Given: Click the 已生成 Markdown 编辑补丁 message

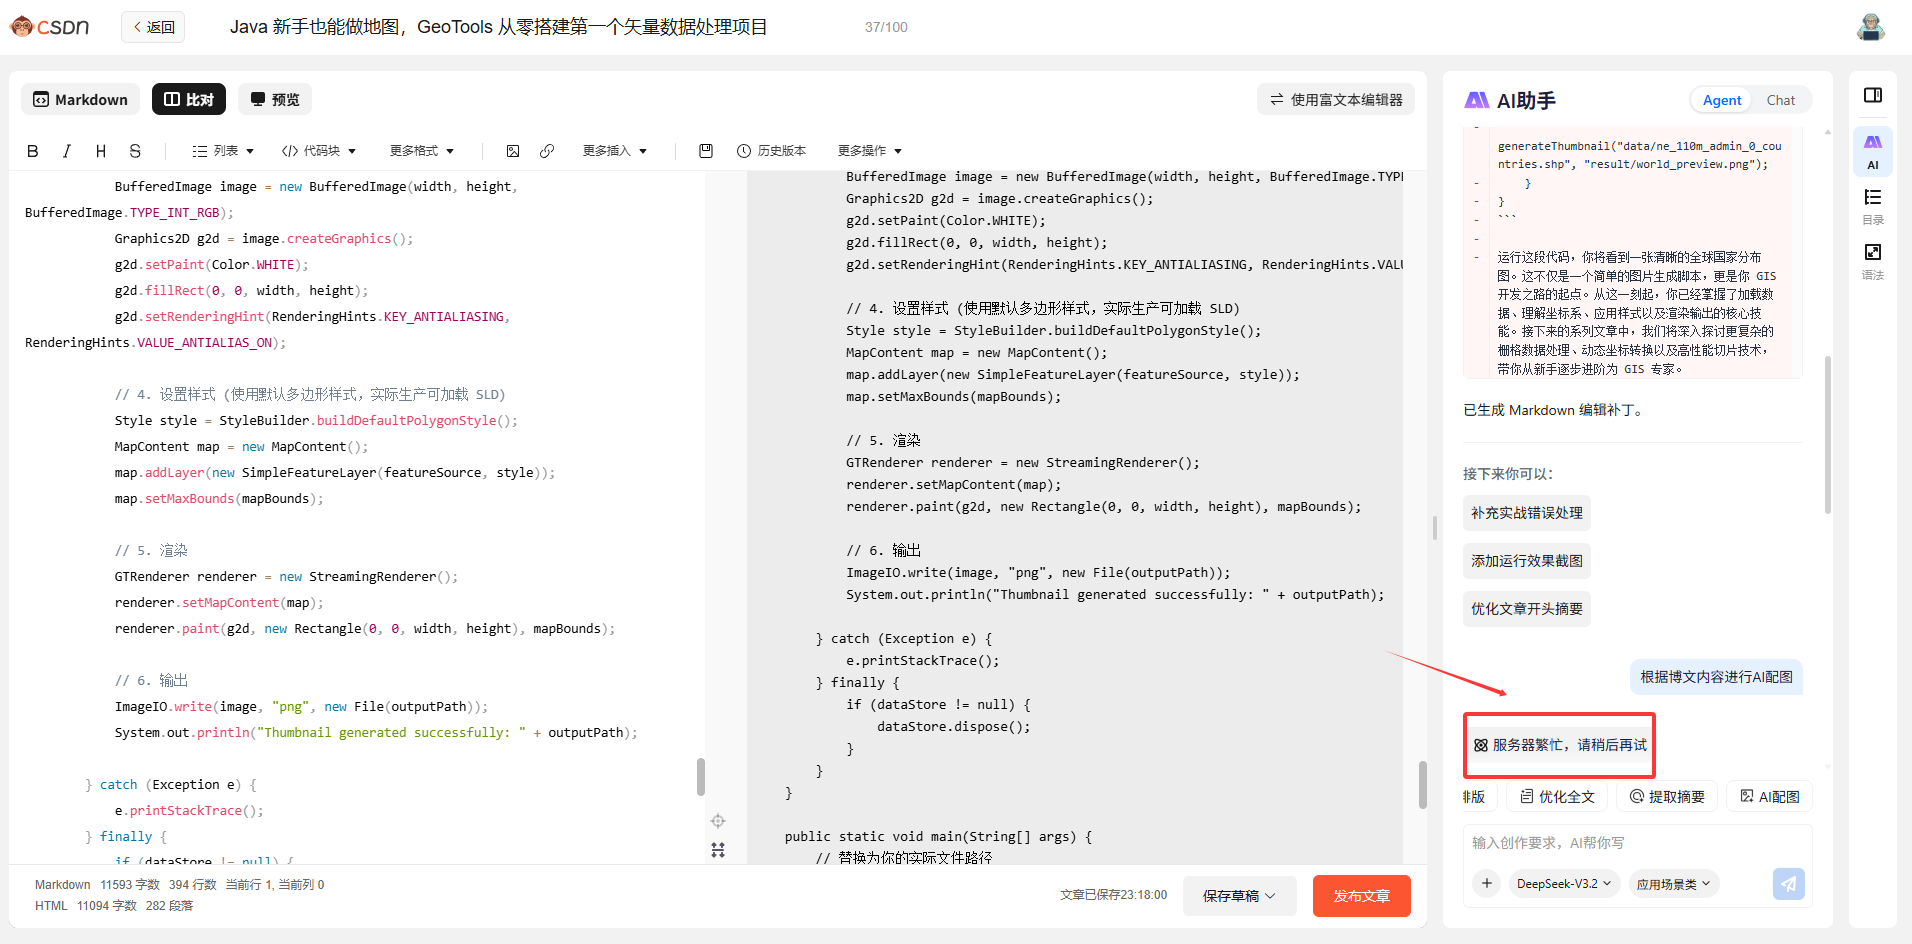Looking at the screenshot, I should [1554, 410].
